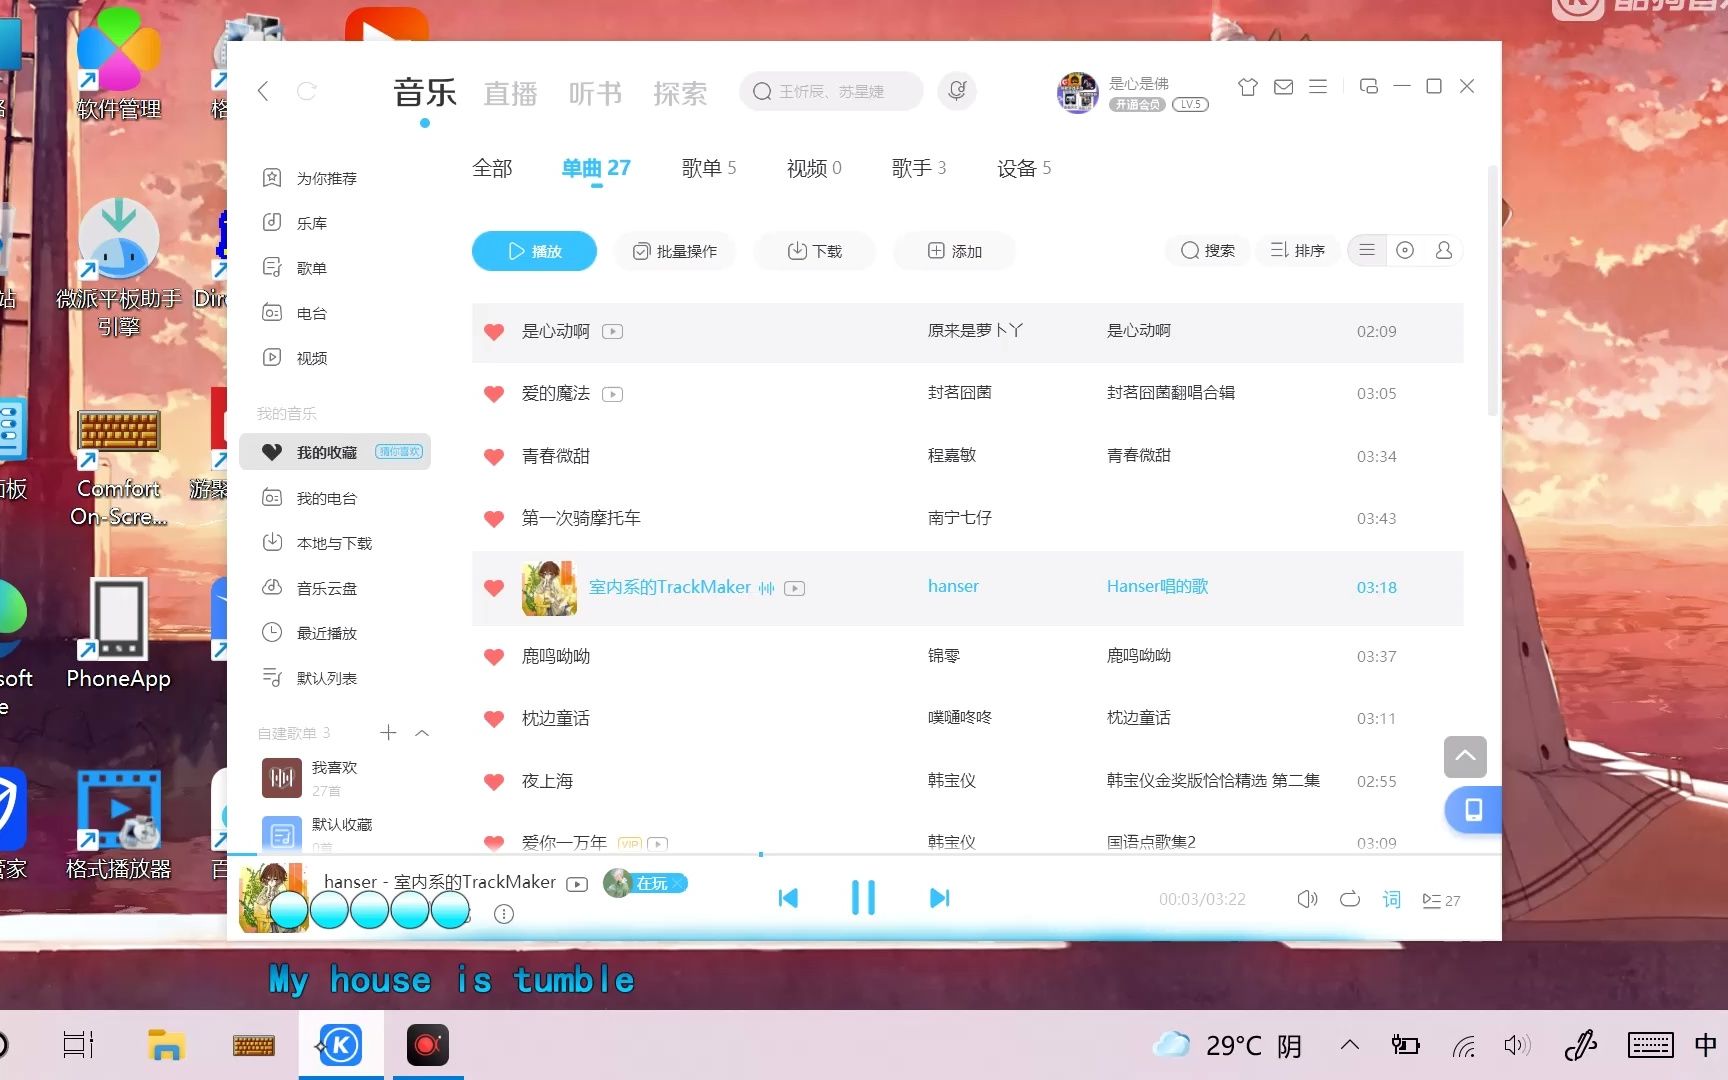Unfavorite 是心动啊 with the heart
Image resolution: width=1728 pixels, height=1080 pixels.
click(494, 331)
